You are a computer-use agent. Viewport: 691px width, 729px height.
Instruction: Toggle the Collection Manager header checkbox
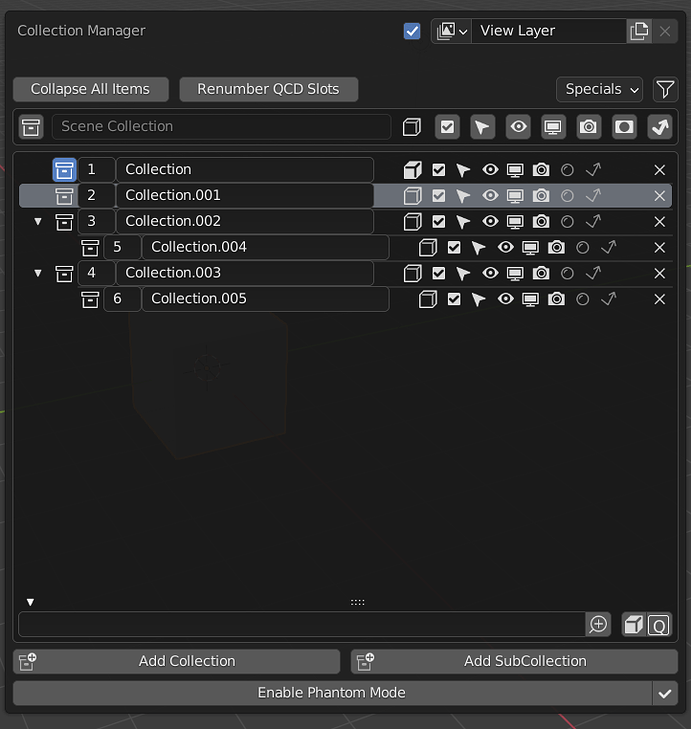coord(412,31)
